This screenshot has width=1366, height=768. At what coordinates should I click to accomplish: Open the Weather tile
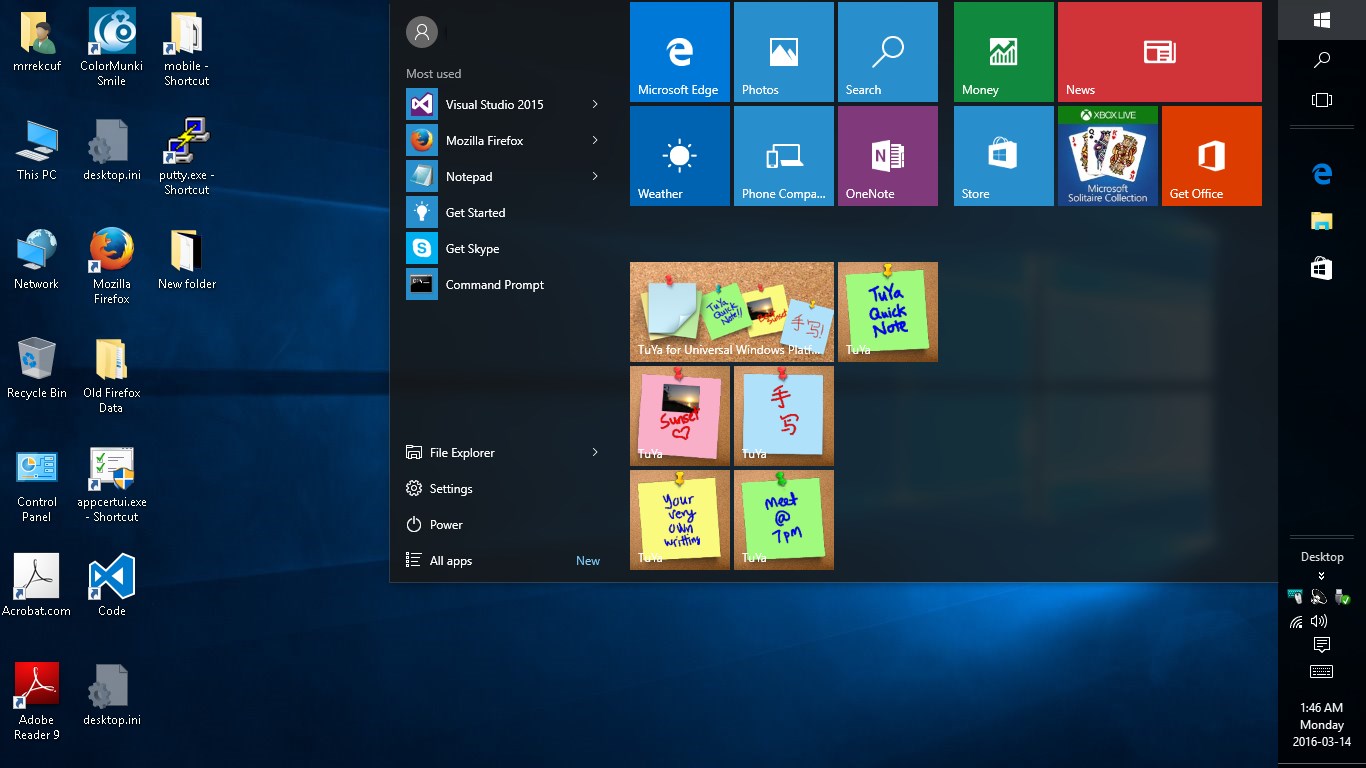coord(680,156)
